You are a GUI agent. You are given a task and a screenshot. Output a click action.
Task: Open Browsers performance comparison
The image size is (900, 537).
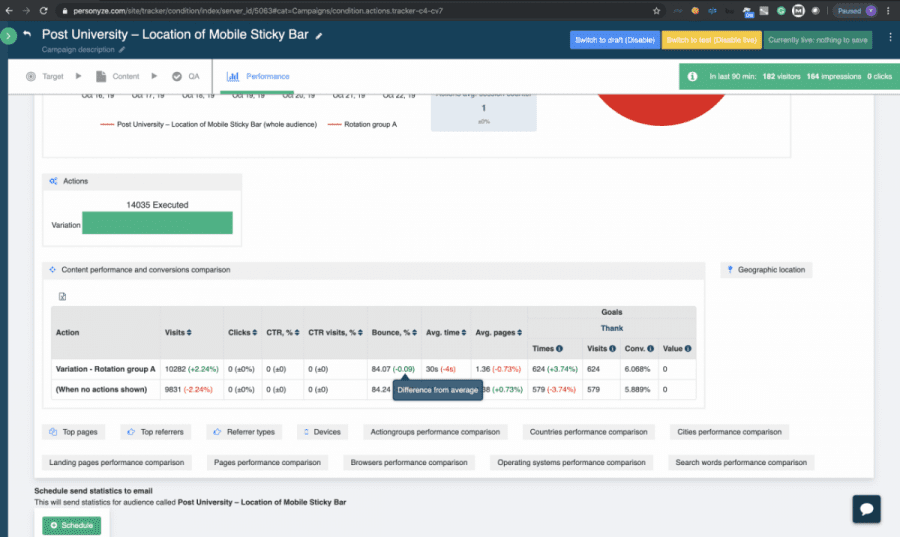pyautogui.click(x=408, y=462)
